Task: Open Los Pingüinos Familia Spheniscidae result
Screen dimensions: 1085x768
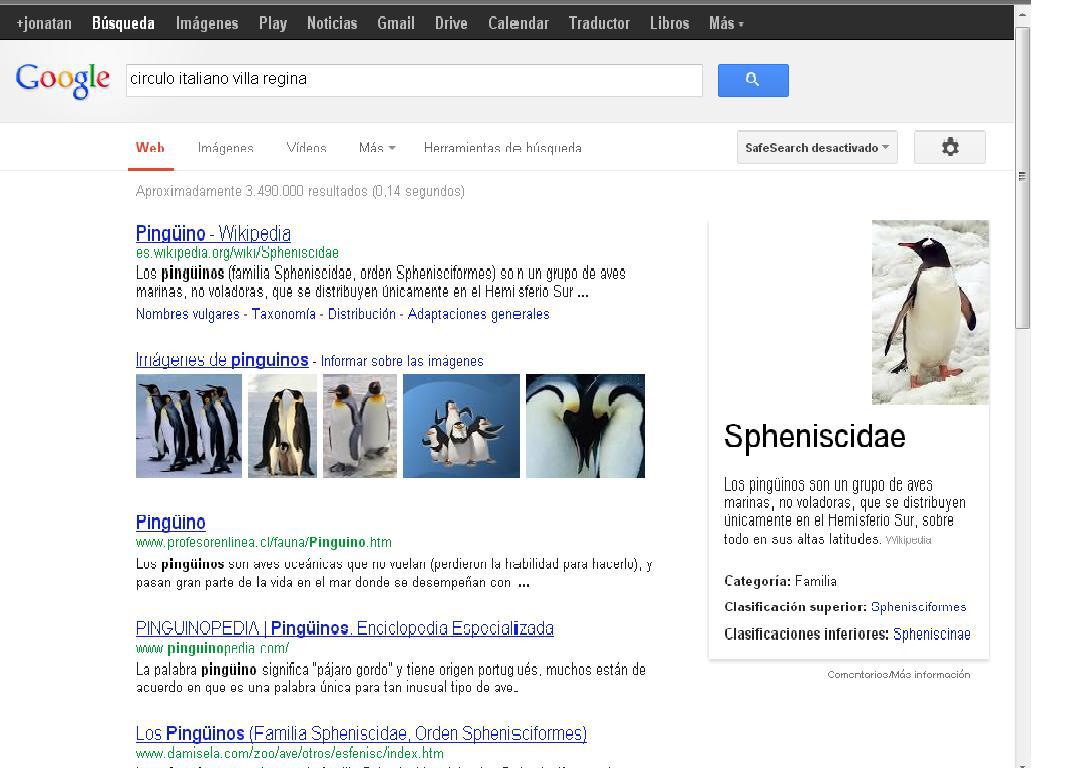Action: click(361, 733)
